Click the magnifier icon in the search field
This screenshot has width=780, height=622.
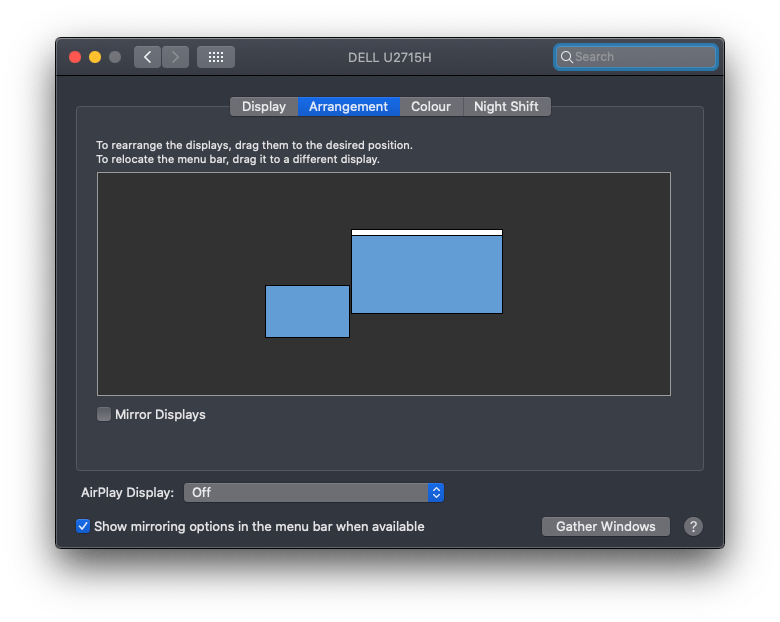tap(567, 57)
